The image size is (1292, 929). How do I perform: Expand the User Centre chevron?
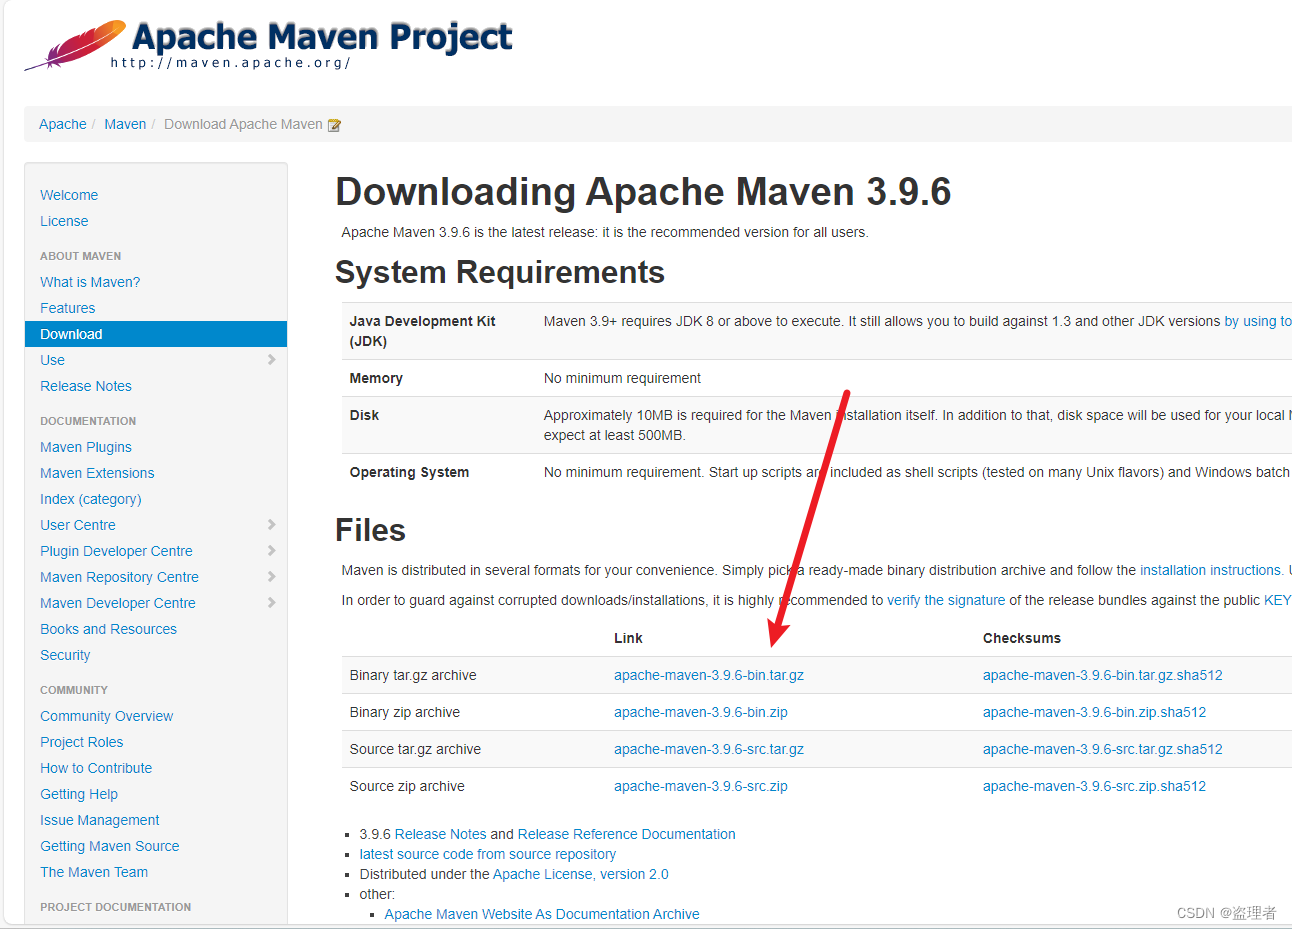pyautogui.click(x=271, y=524)
